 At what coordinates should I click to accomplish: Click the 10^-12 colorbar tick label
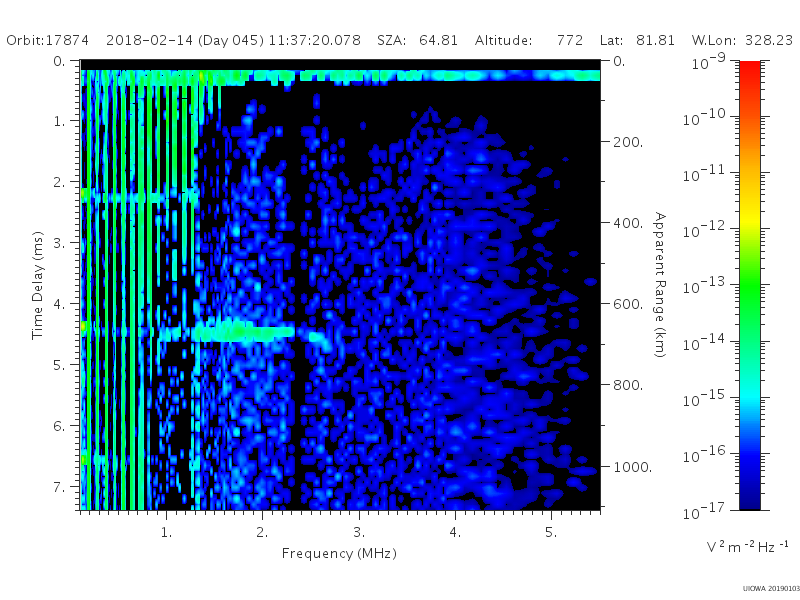click(705, 230)
